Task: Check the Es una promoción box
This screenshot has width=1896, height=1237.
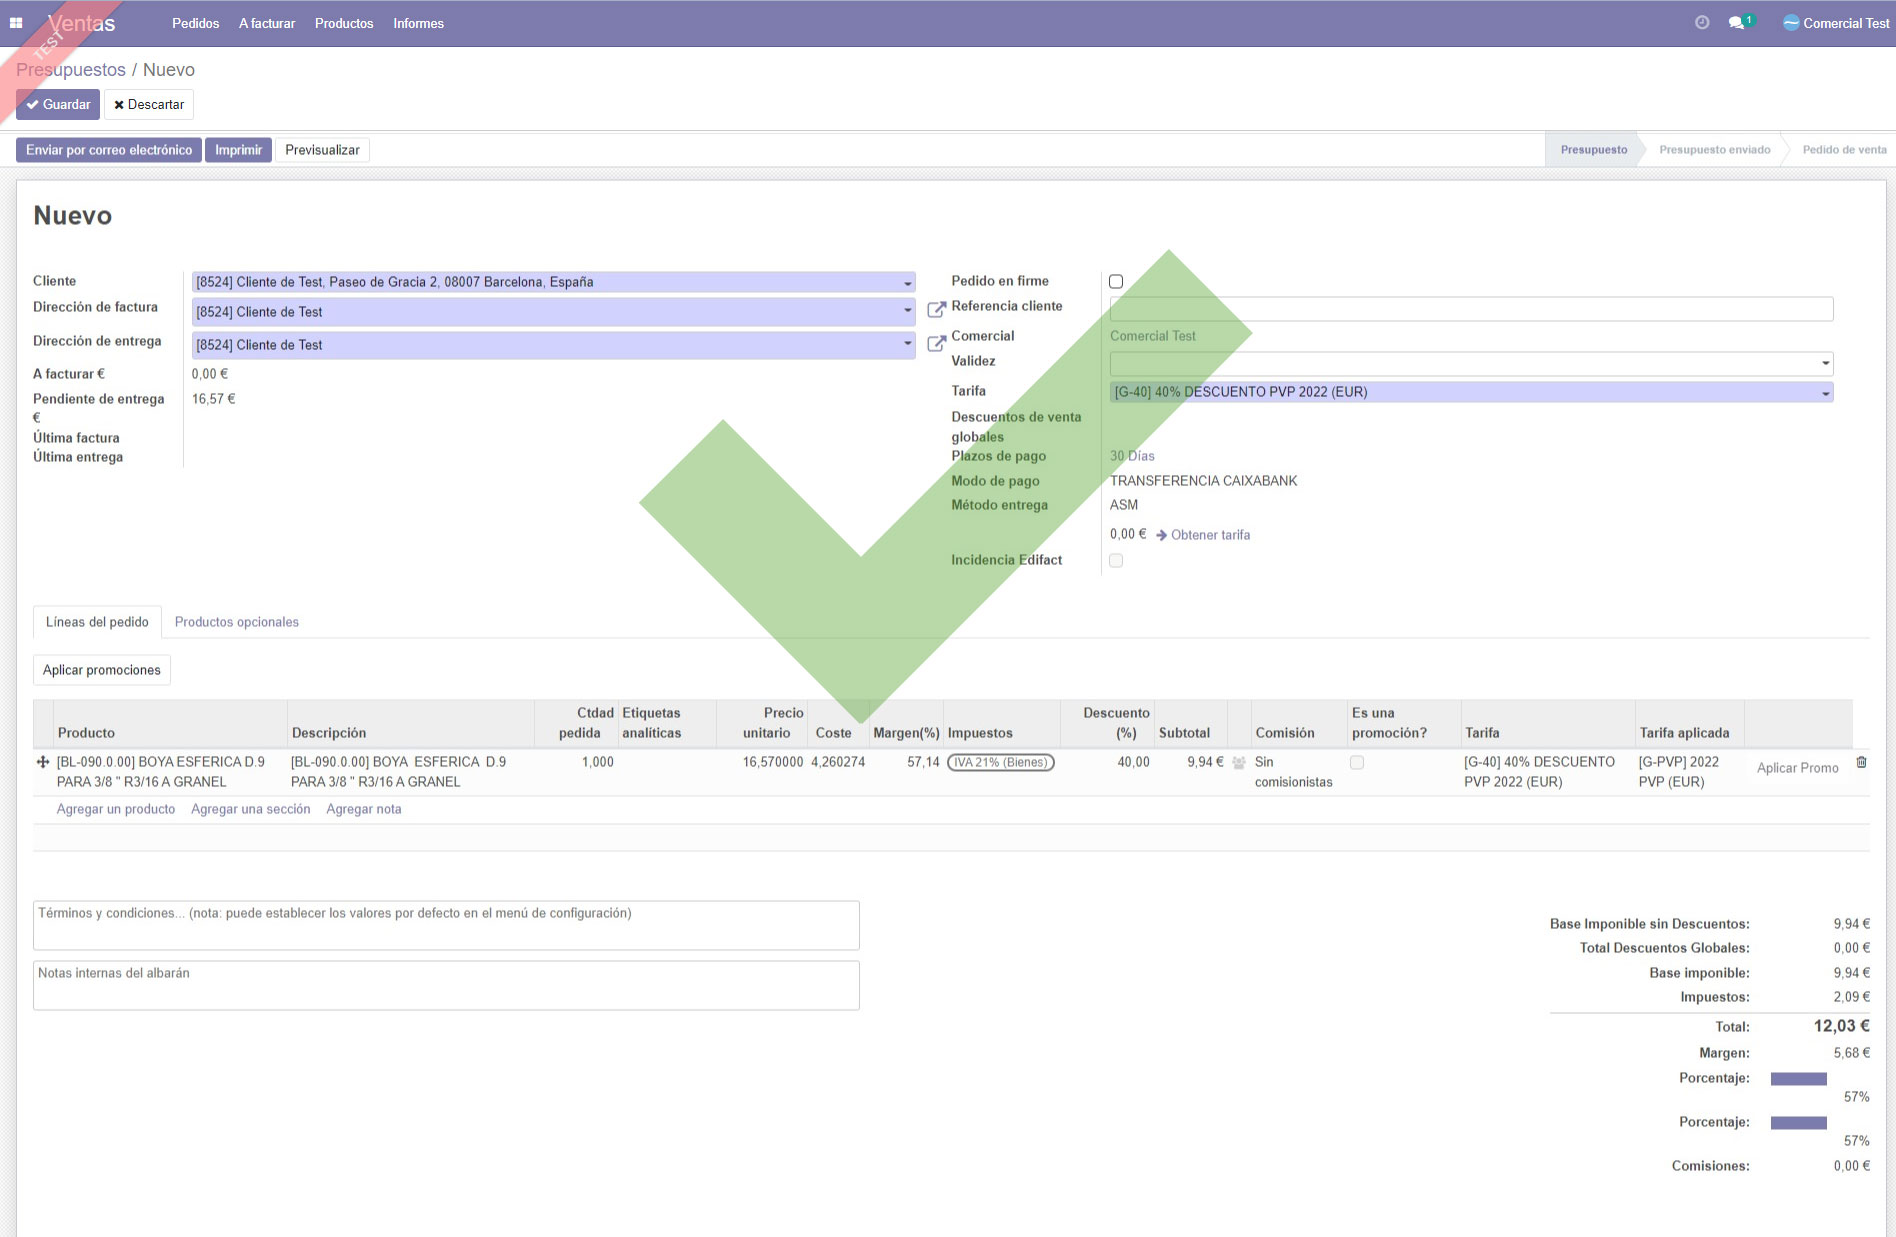Action: 1357,763
